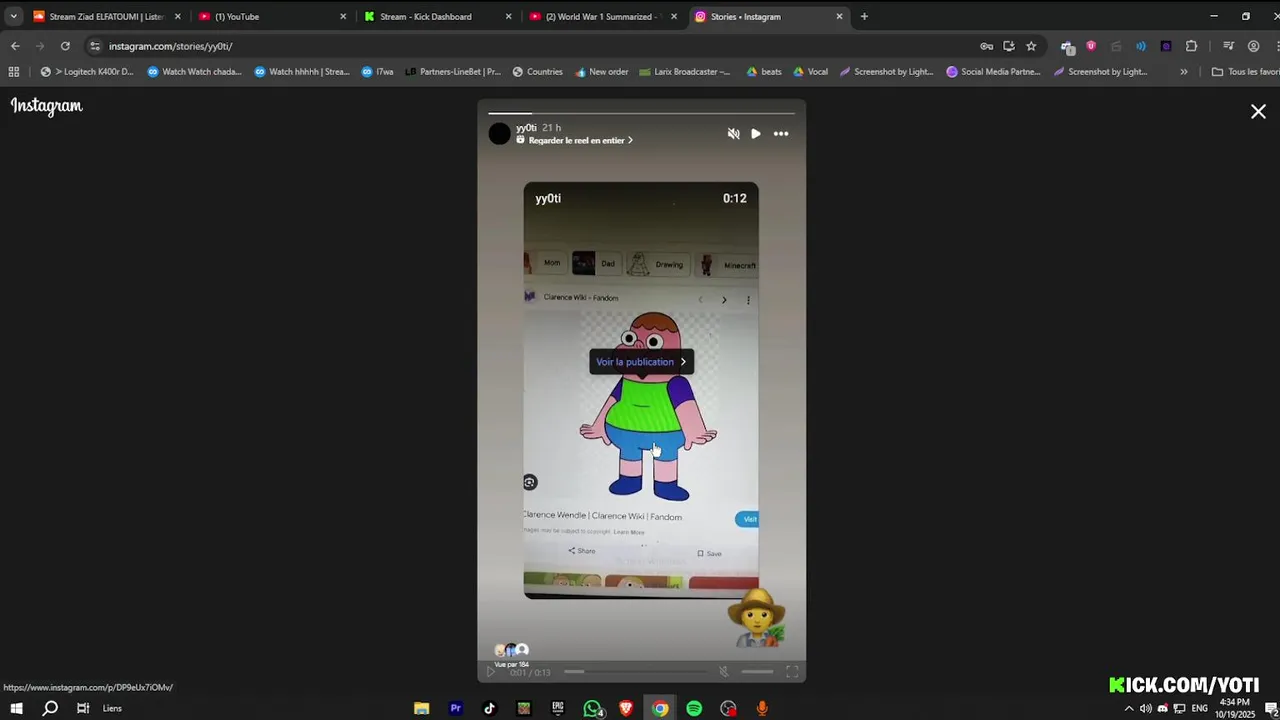Switch to World War 1 Summarized tab
The height and width of the screenshot is (720, 1280).
click(x=602, y=16)
